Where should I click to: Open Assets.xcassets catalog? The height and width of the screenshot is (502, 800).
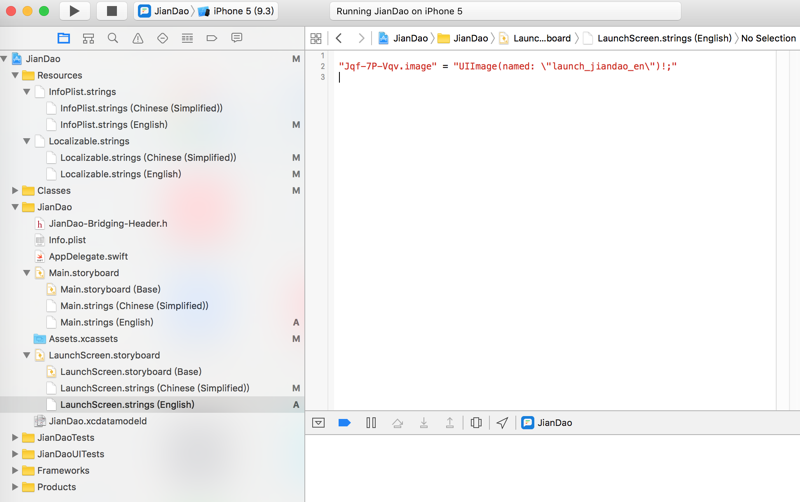click(x=83, y=339)
